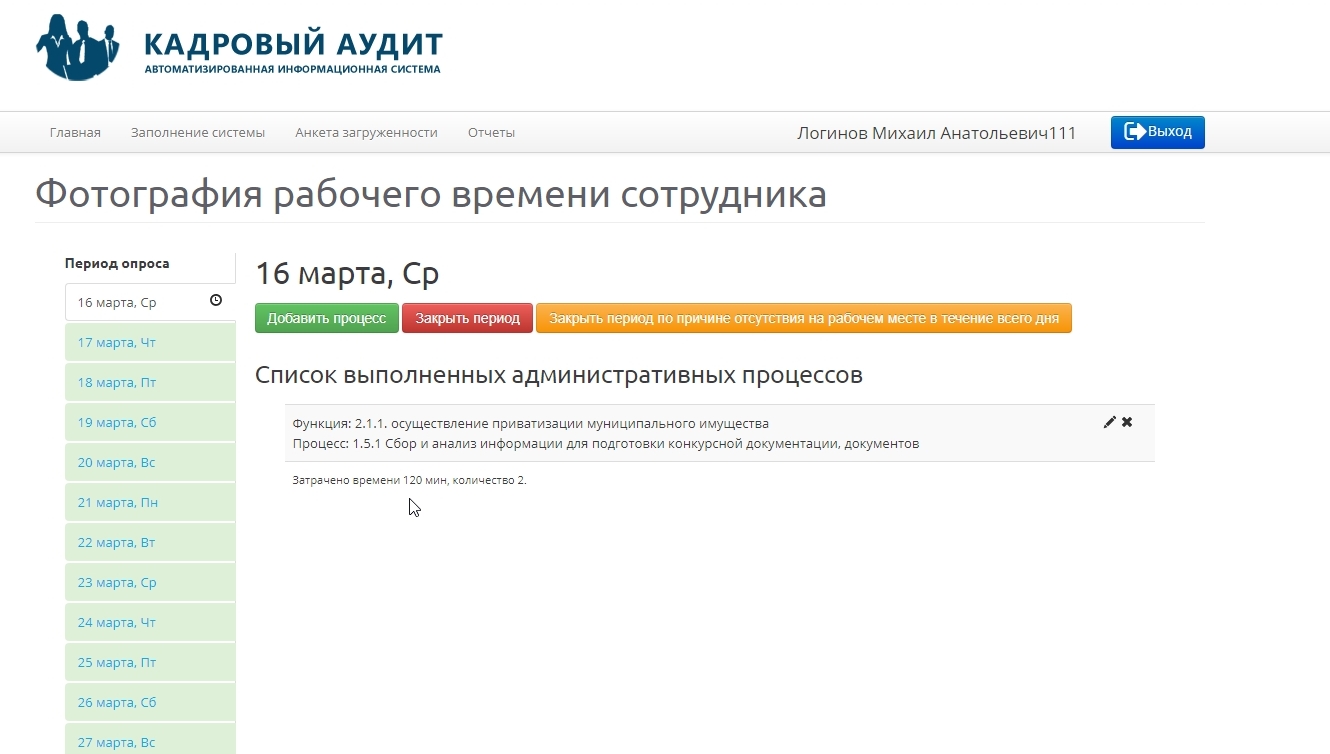Open Главная menu item
The image size is (1330, 754).
pos(75,132)
